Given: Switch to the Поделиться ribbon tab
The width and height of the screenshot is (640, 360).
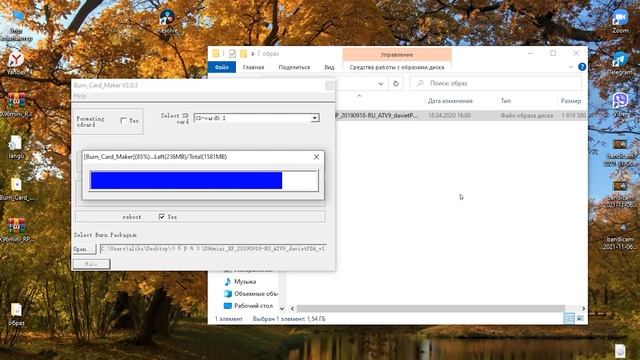Looking at the screenshot, I should [294, 67].
